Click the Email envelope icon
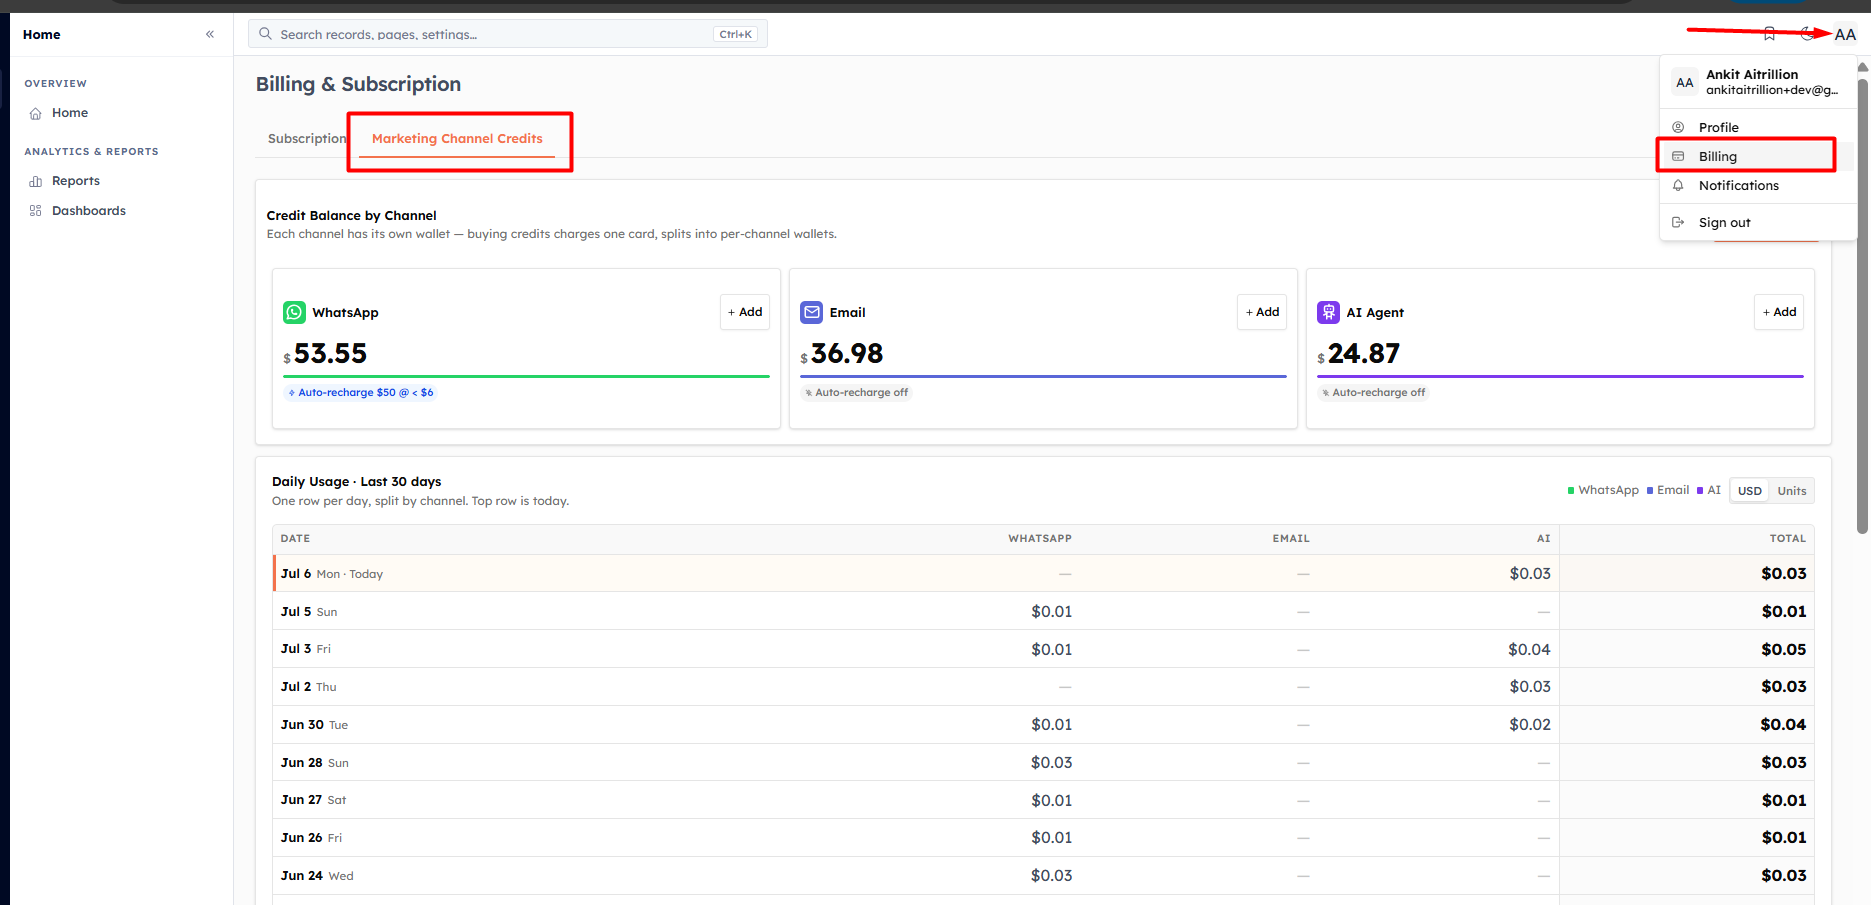Screen dimensions: 1871x905 click(x=811, y=312)
